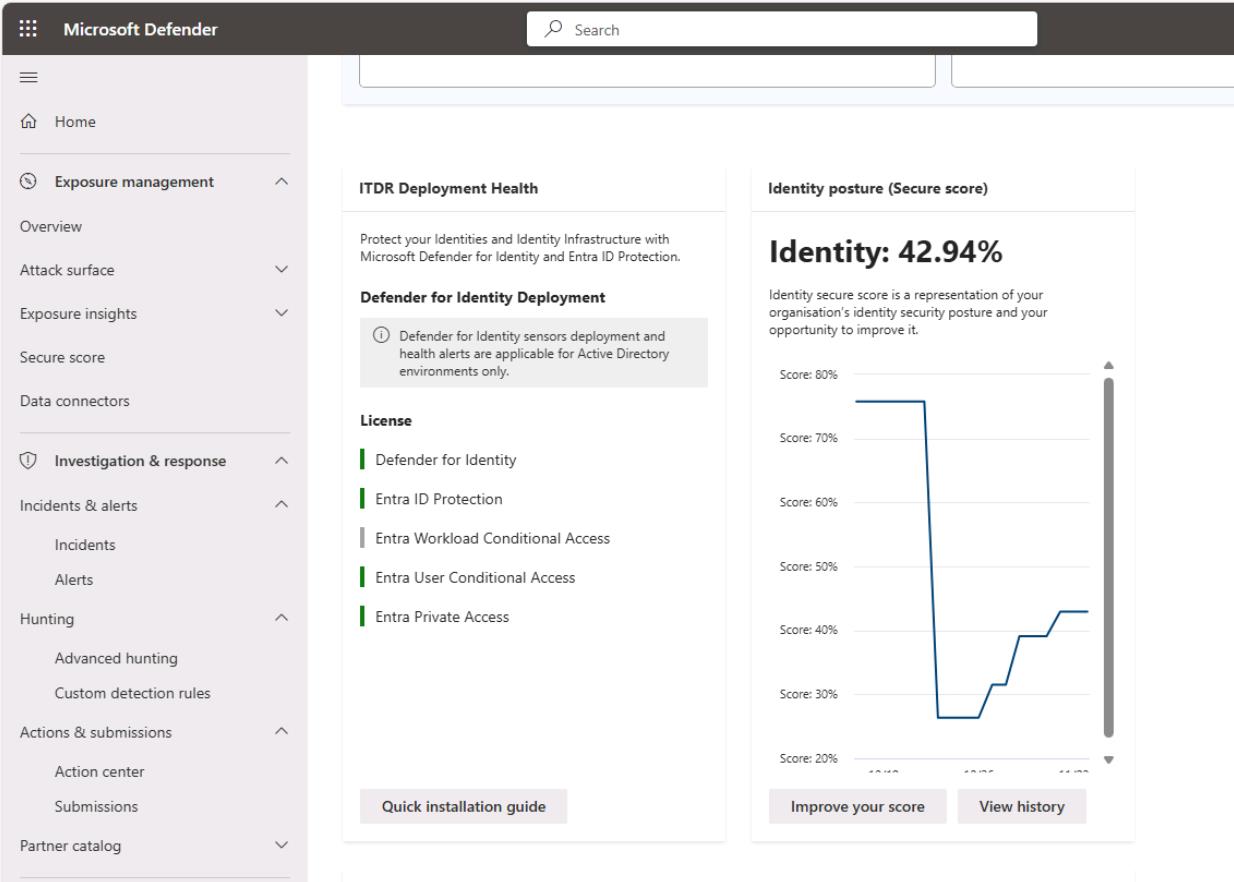Expand the Partner catalog section
Screen dimensions: 1234x882
click(281, 846)
